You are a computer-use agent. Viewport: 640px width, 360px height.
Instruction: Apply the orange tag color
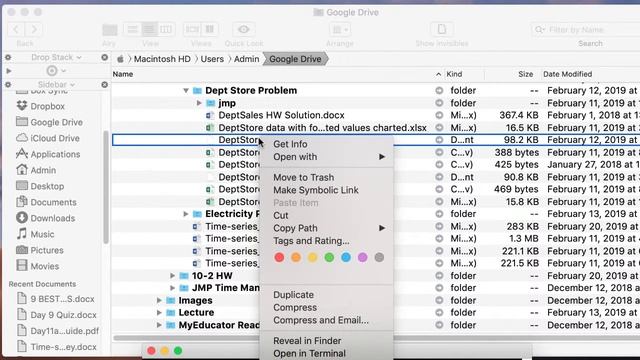coord(296,258)
